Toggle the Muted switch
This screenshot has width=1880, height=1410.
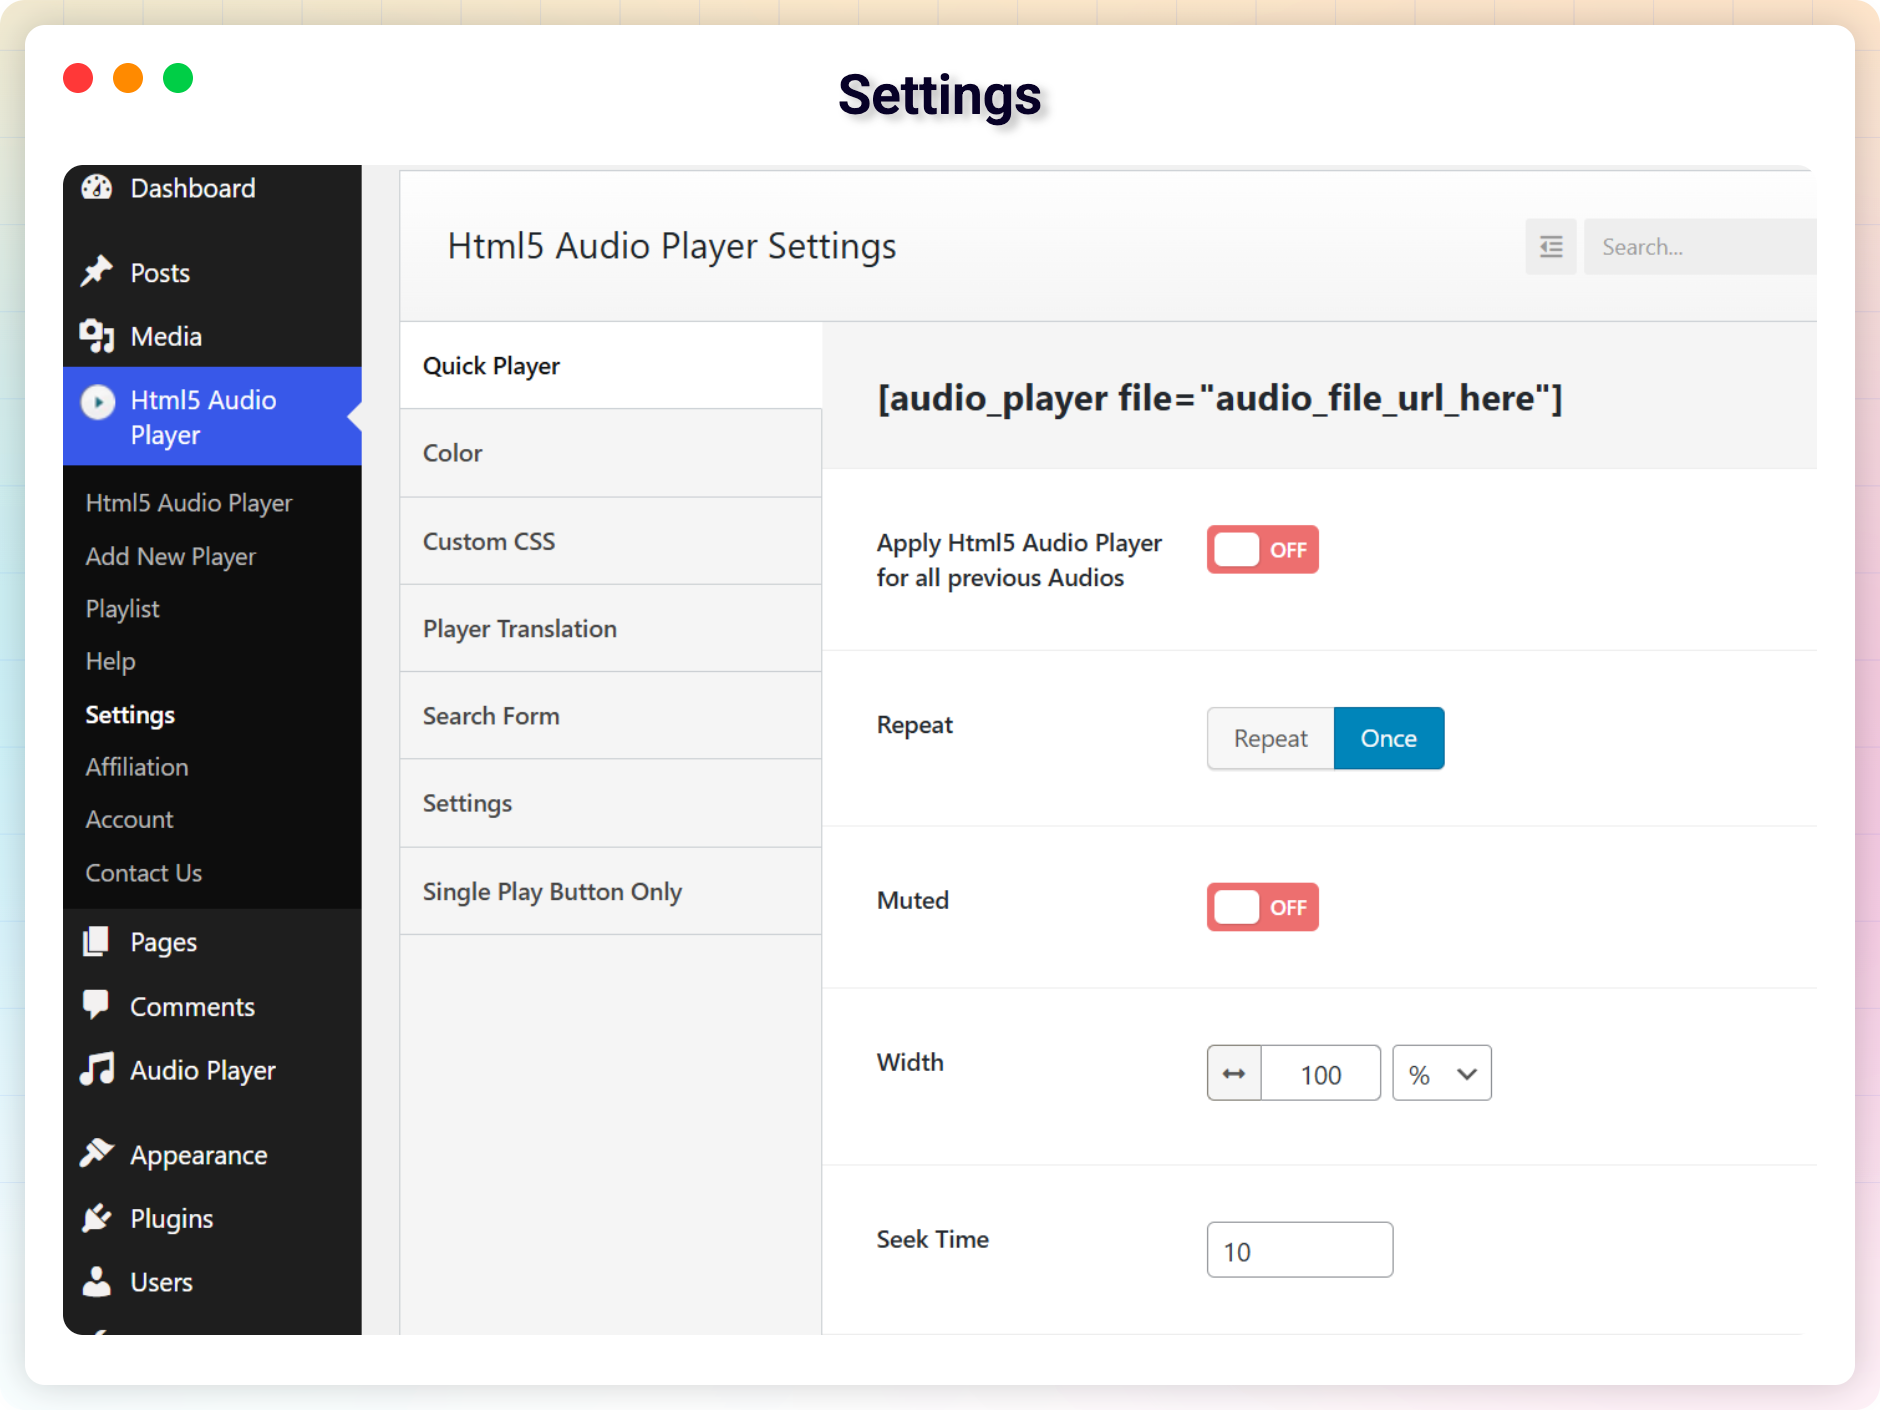coord(1262,907)
